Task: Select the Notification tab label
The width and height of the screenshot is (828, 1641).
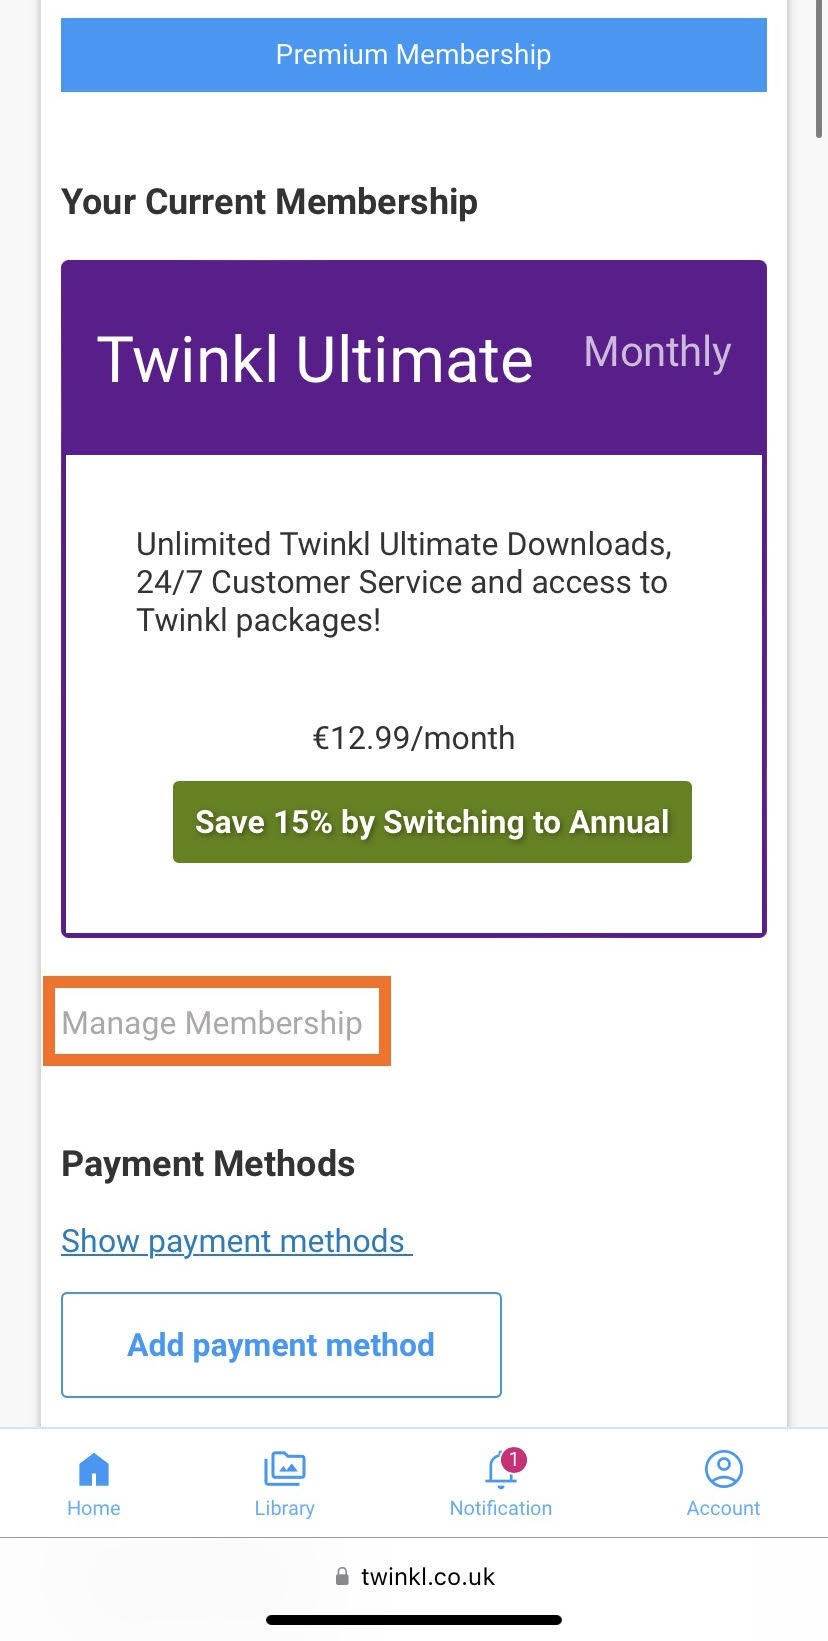Action: (x=500, y=1508)
